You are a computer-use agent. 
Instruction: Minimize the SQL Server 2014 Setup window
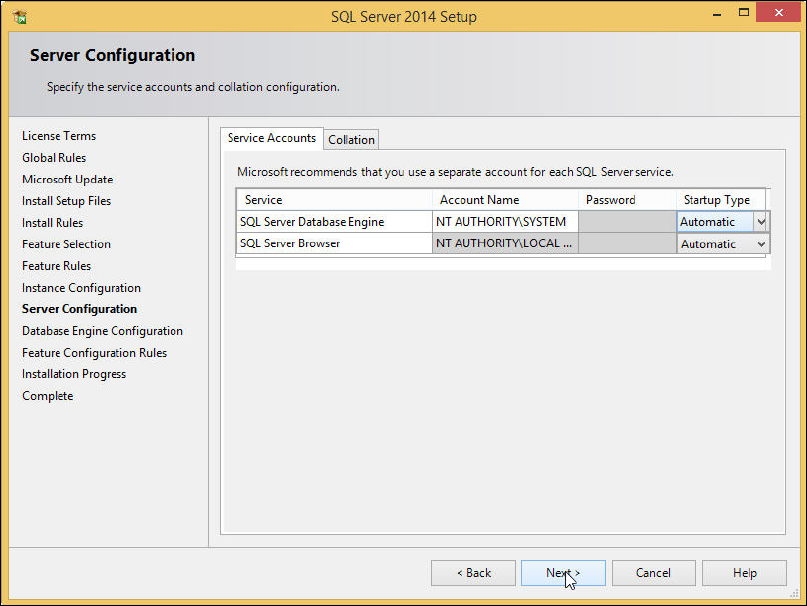[715, 14]
